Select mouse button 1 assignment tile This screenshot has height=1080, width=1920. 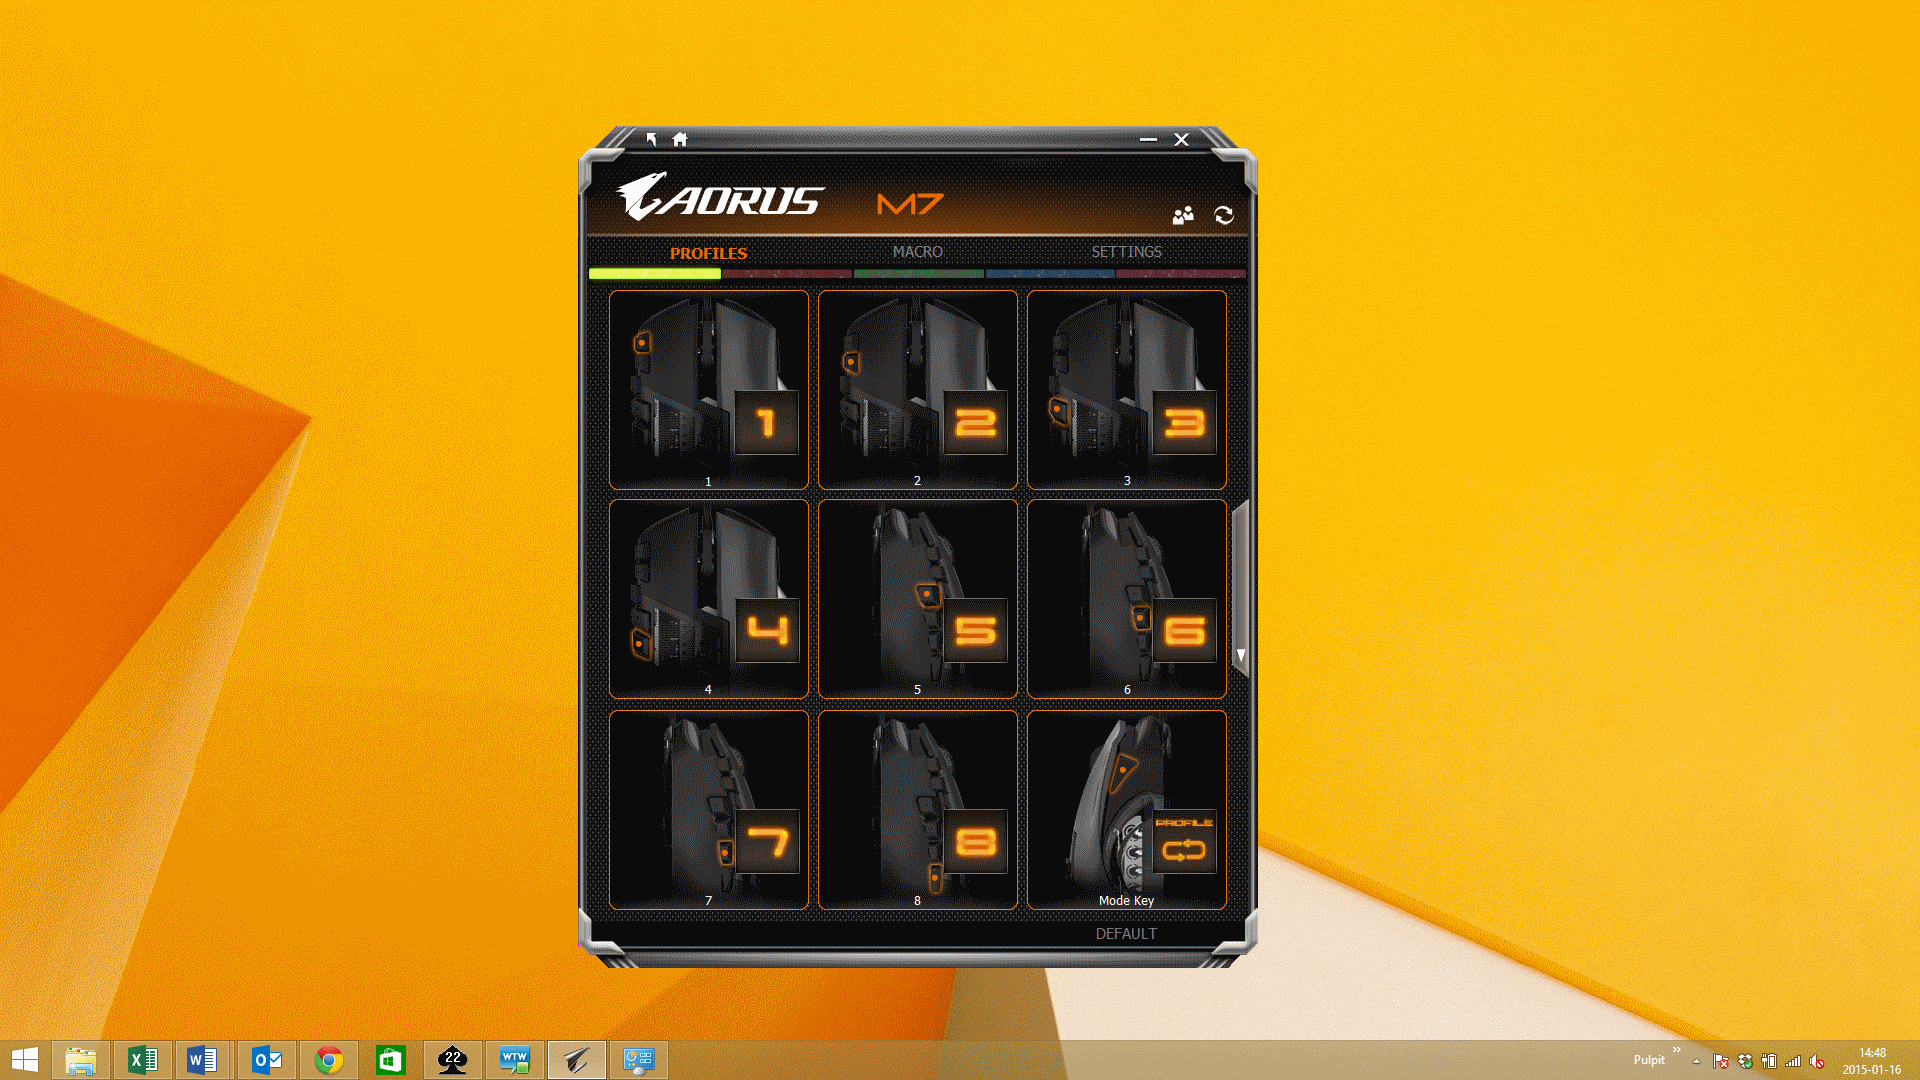(x=708, y=389)
